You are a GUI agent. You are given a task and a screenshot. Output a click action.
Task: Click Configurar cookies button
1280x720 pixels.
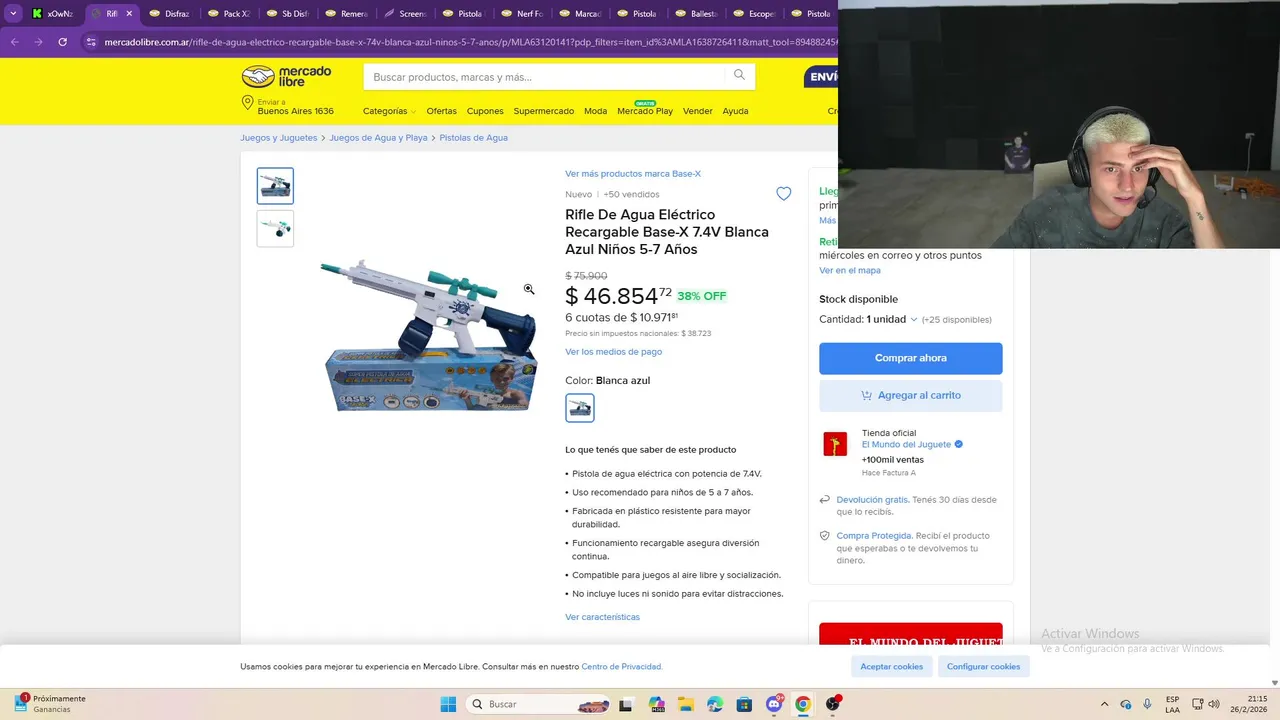[x=984, y=666]
